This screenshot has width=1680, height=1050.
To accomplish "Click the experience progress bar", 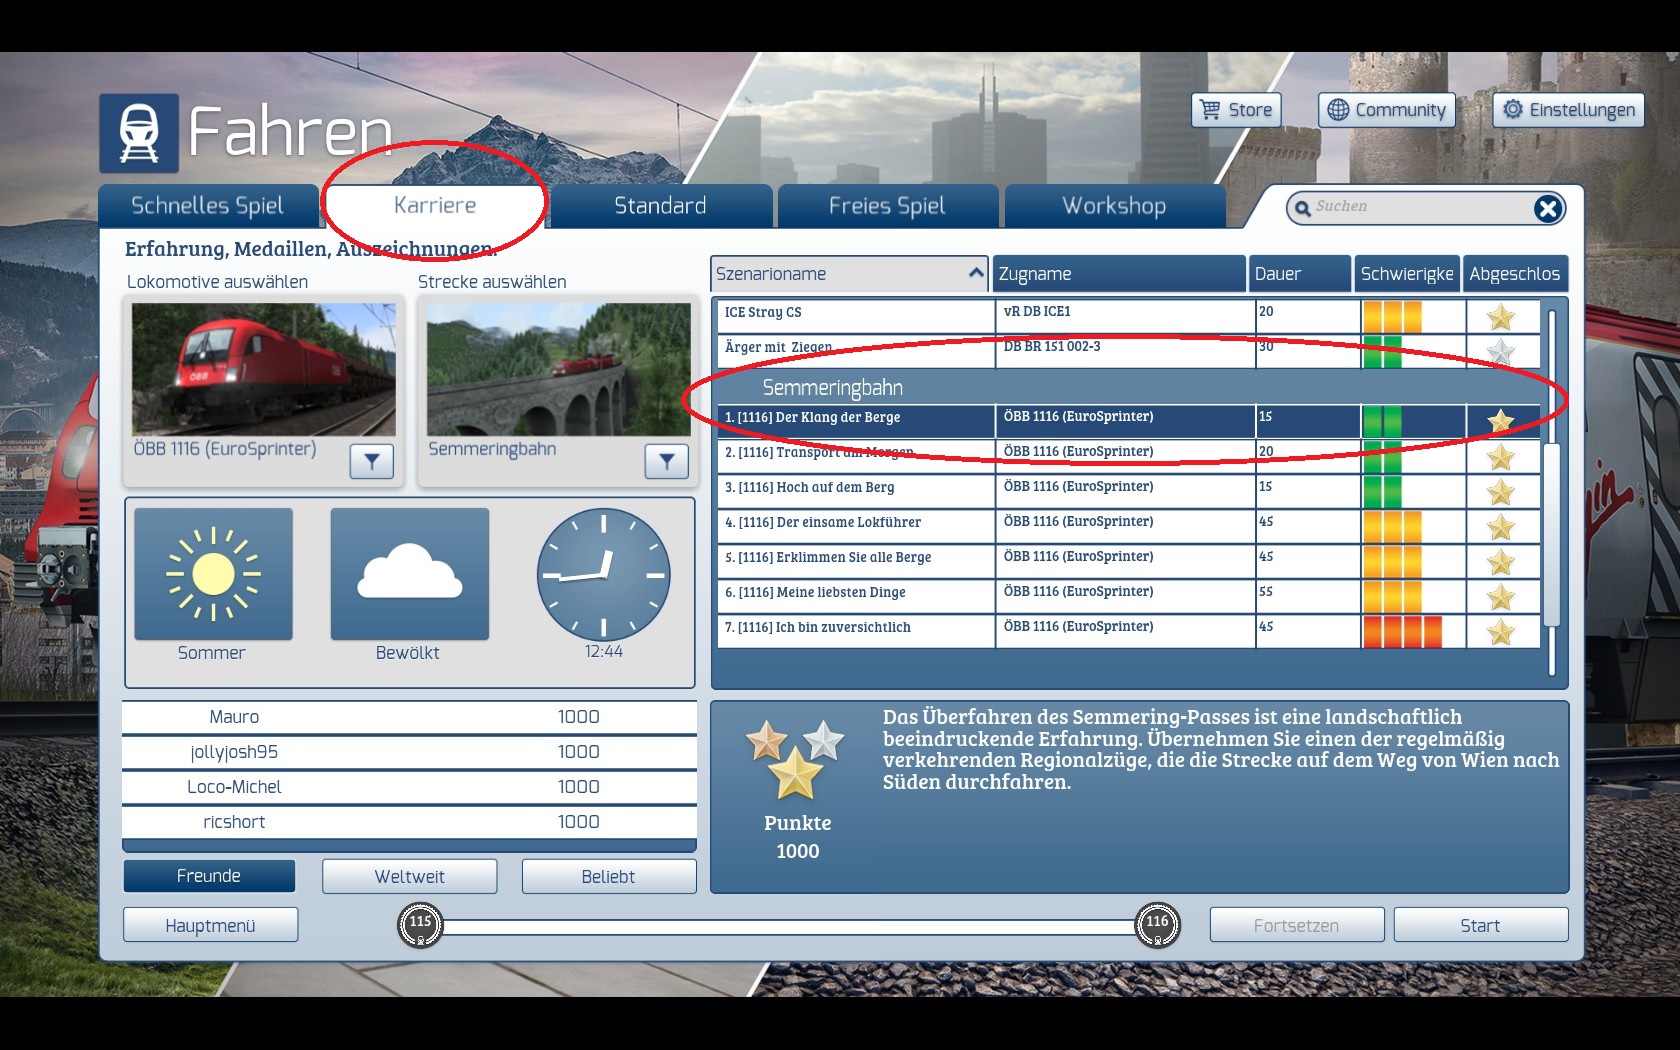I will (x=789, y=926).
